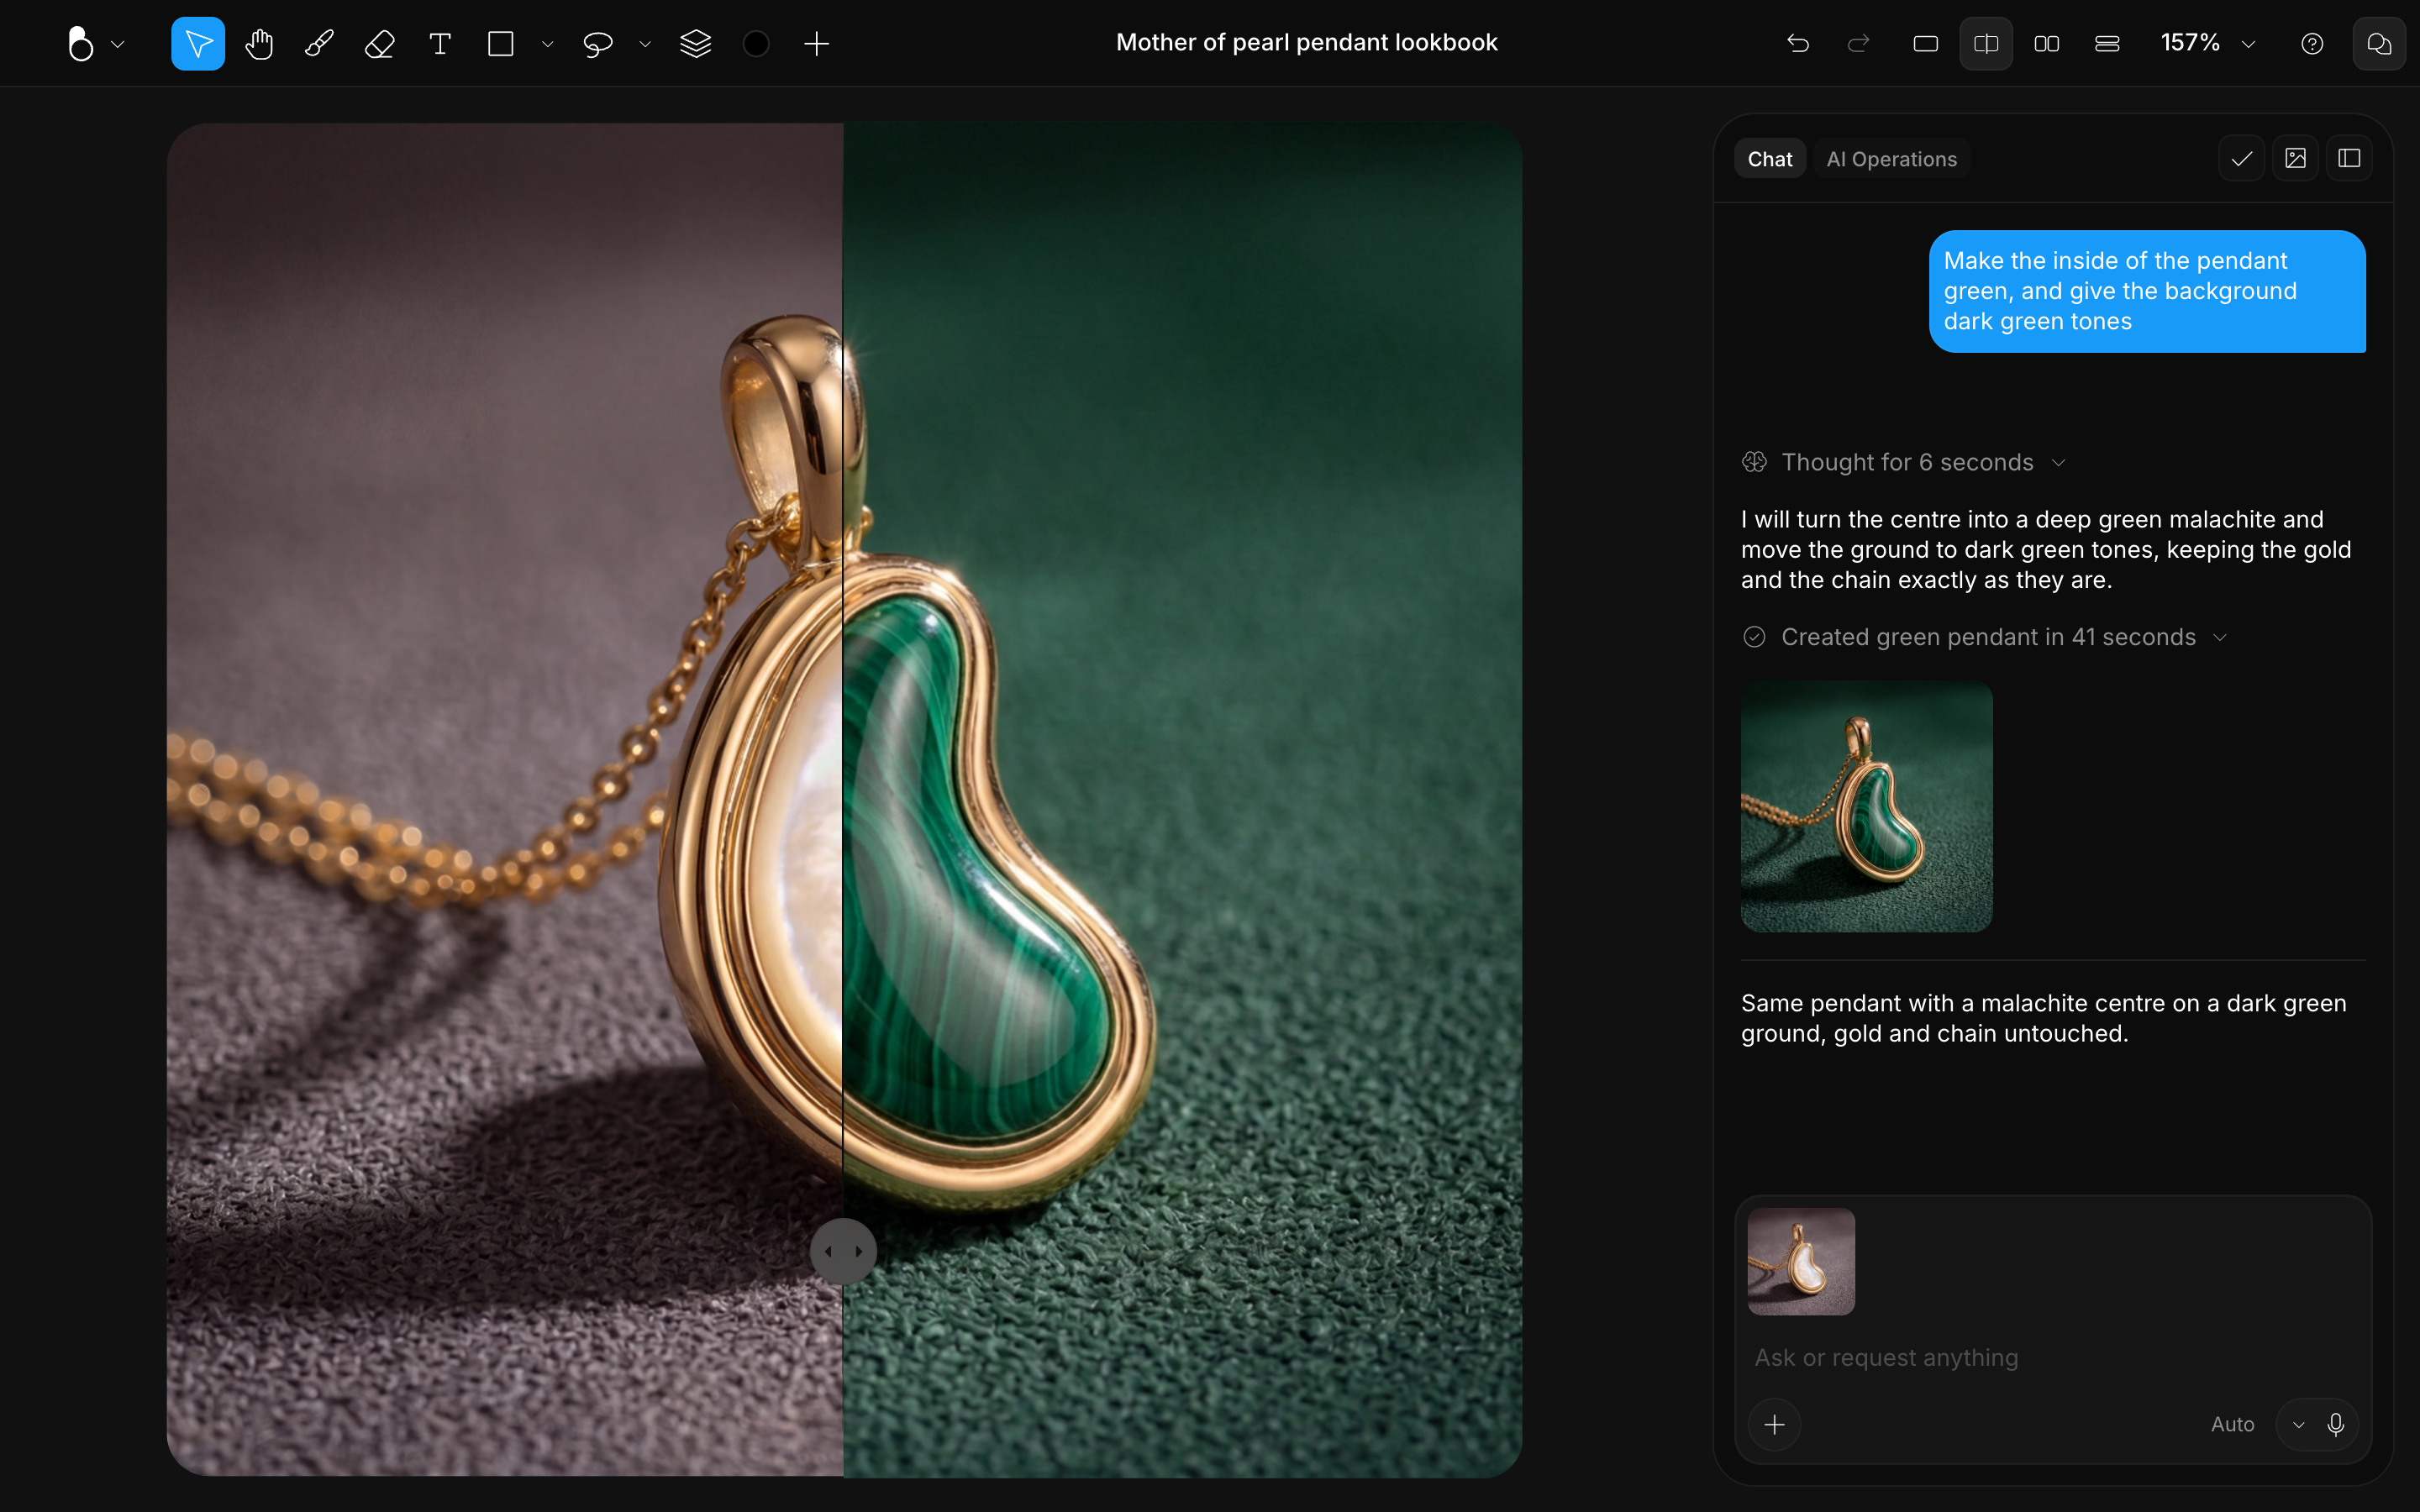Viewport: 2420px width, 1512px height.
Task: Expand 'Created green pendant in 41 seconds'
Action: [x=1984, y=637]
